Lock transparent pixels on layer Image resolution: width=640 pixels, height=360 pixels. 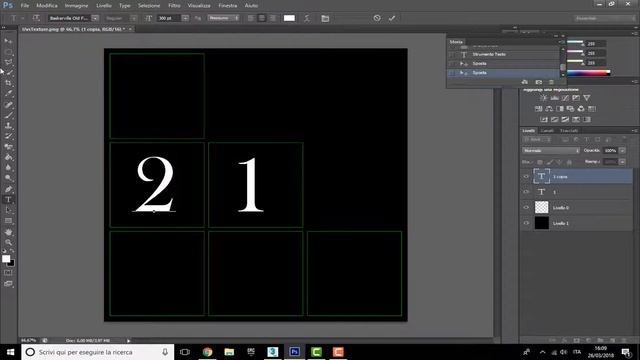point(540,162)
